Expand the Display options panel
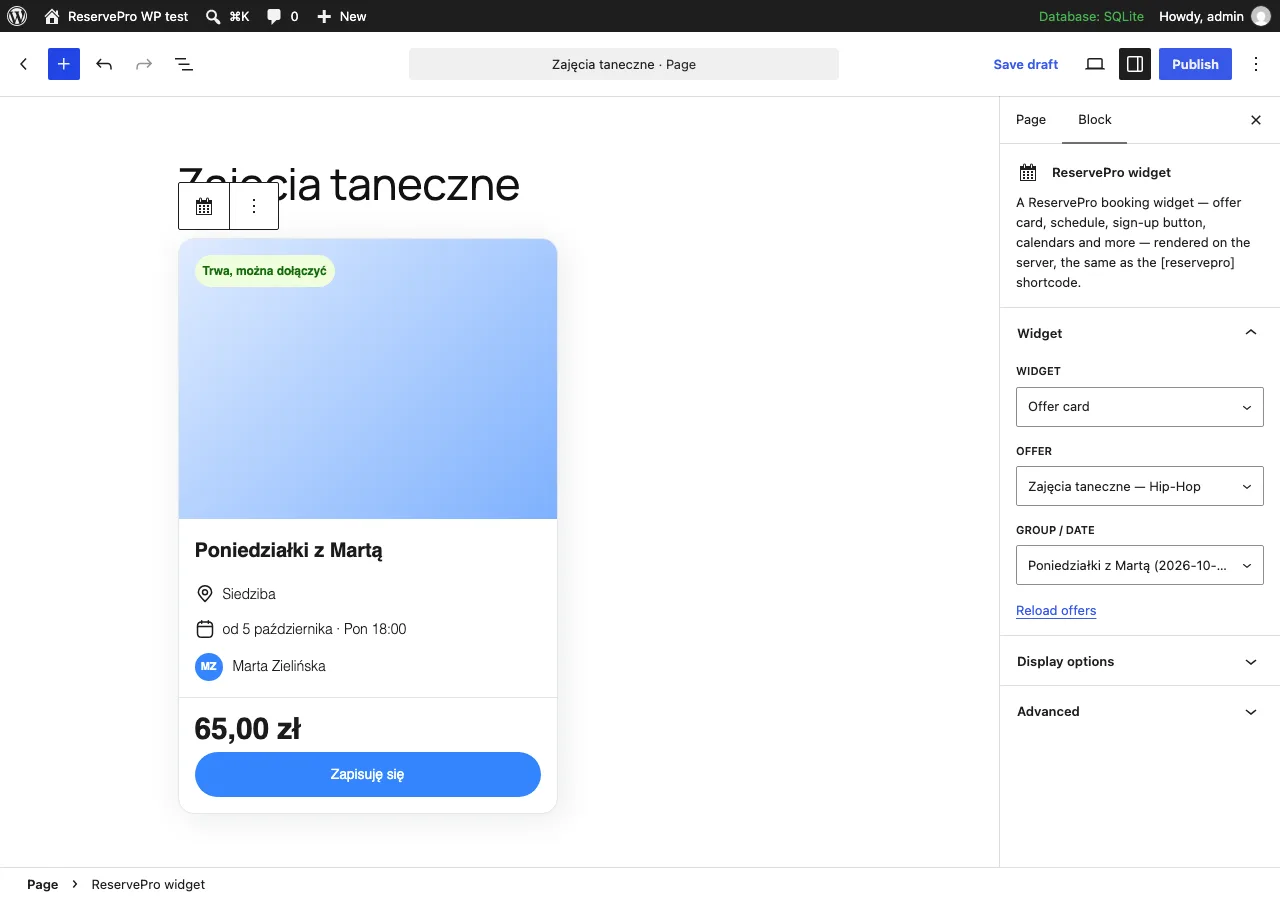 click(x=1140, y=661)
